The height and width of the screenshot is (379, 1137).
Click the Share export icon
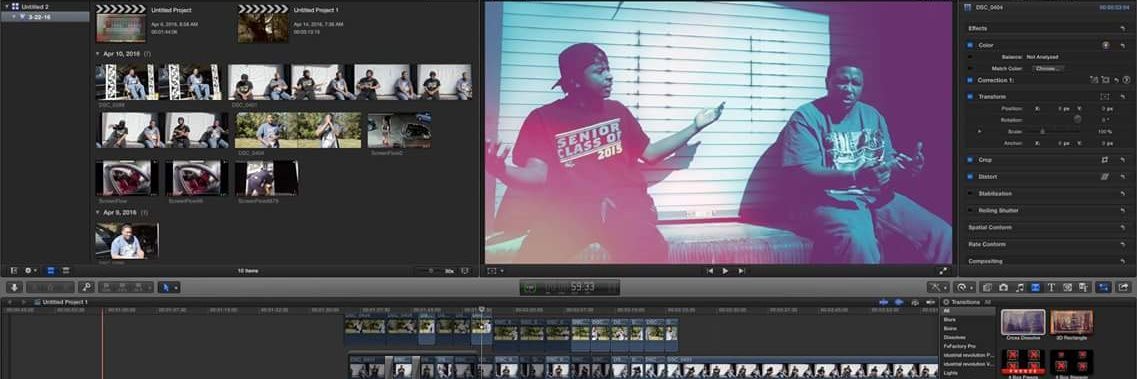point(1123,288)
